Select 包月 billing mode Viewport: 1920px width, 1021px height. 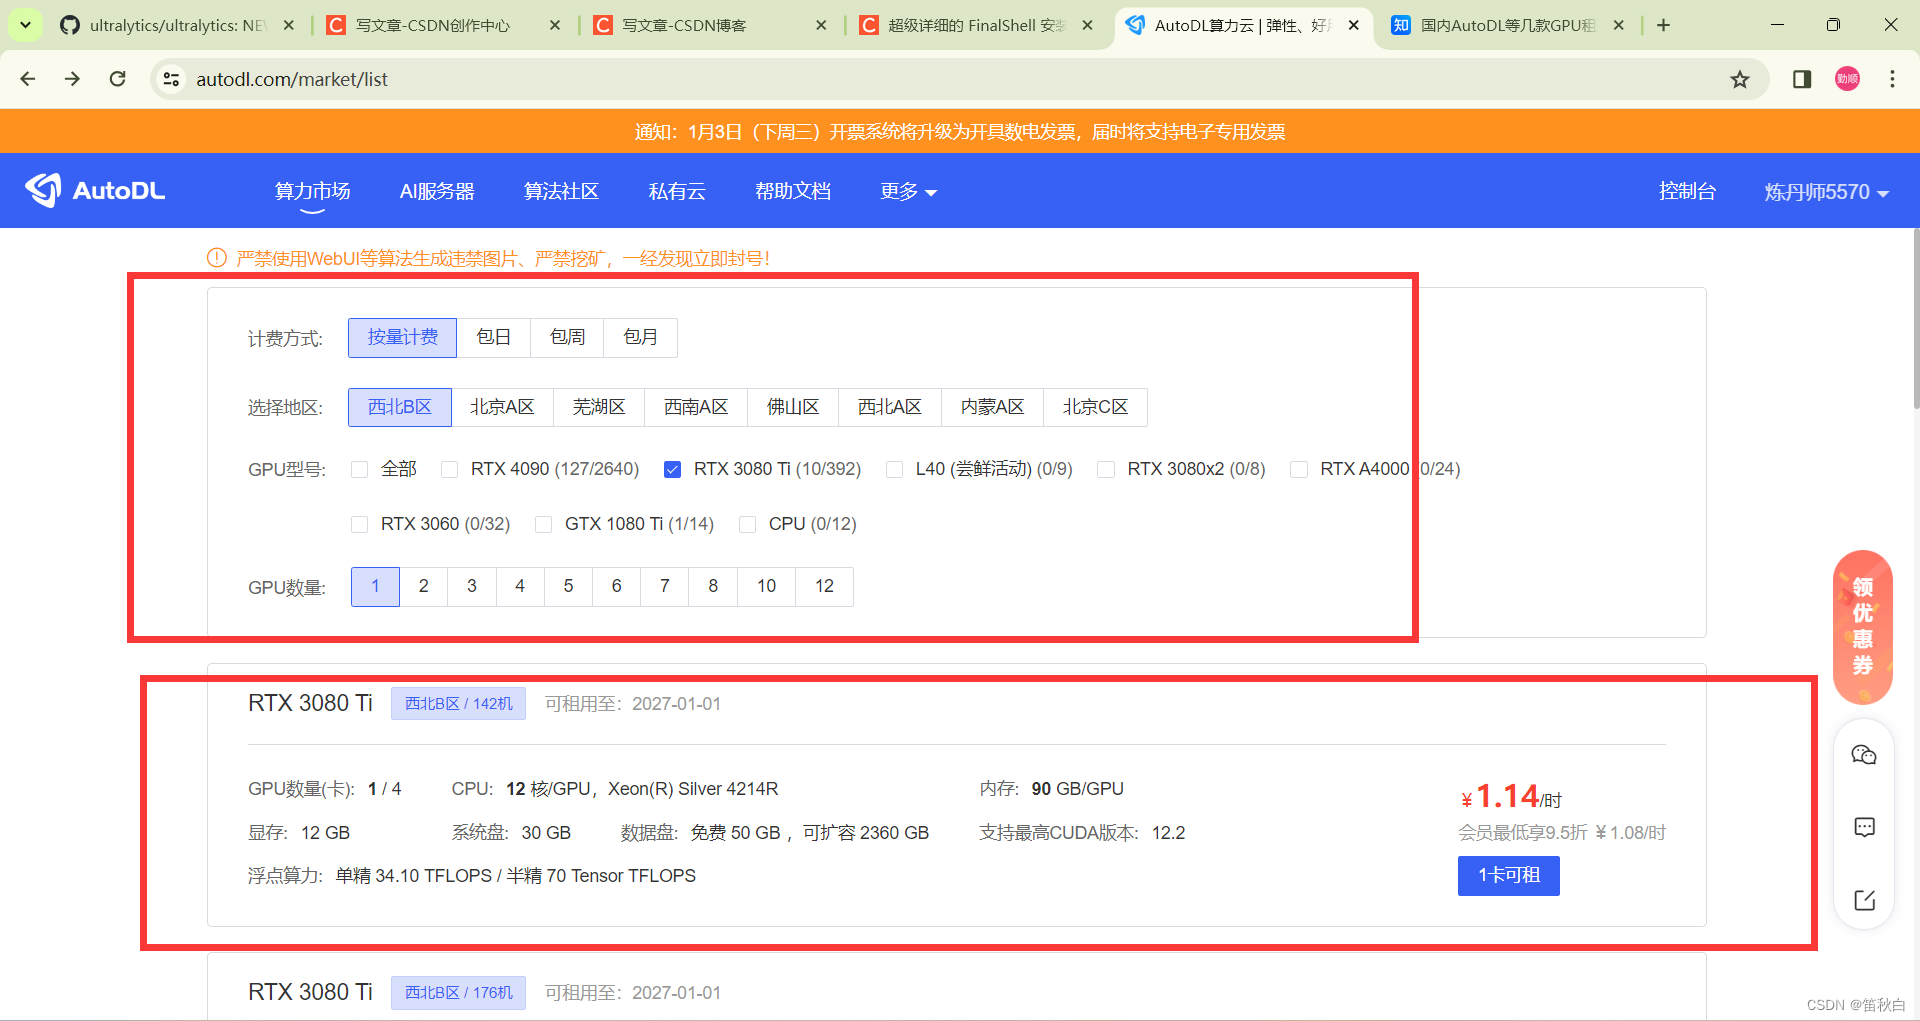(x=640, y=337)
